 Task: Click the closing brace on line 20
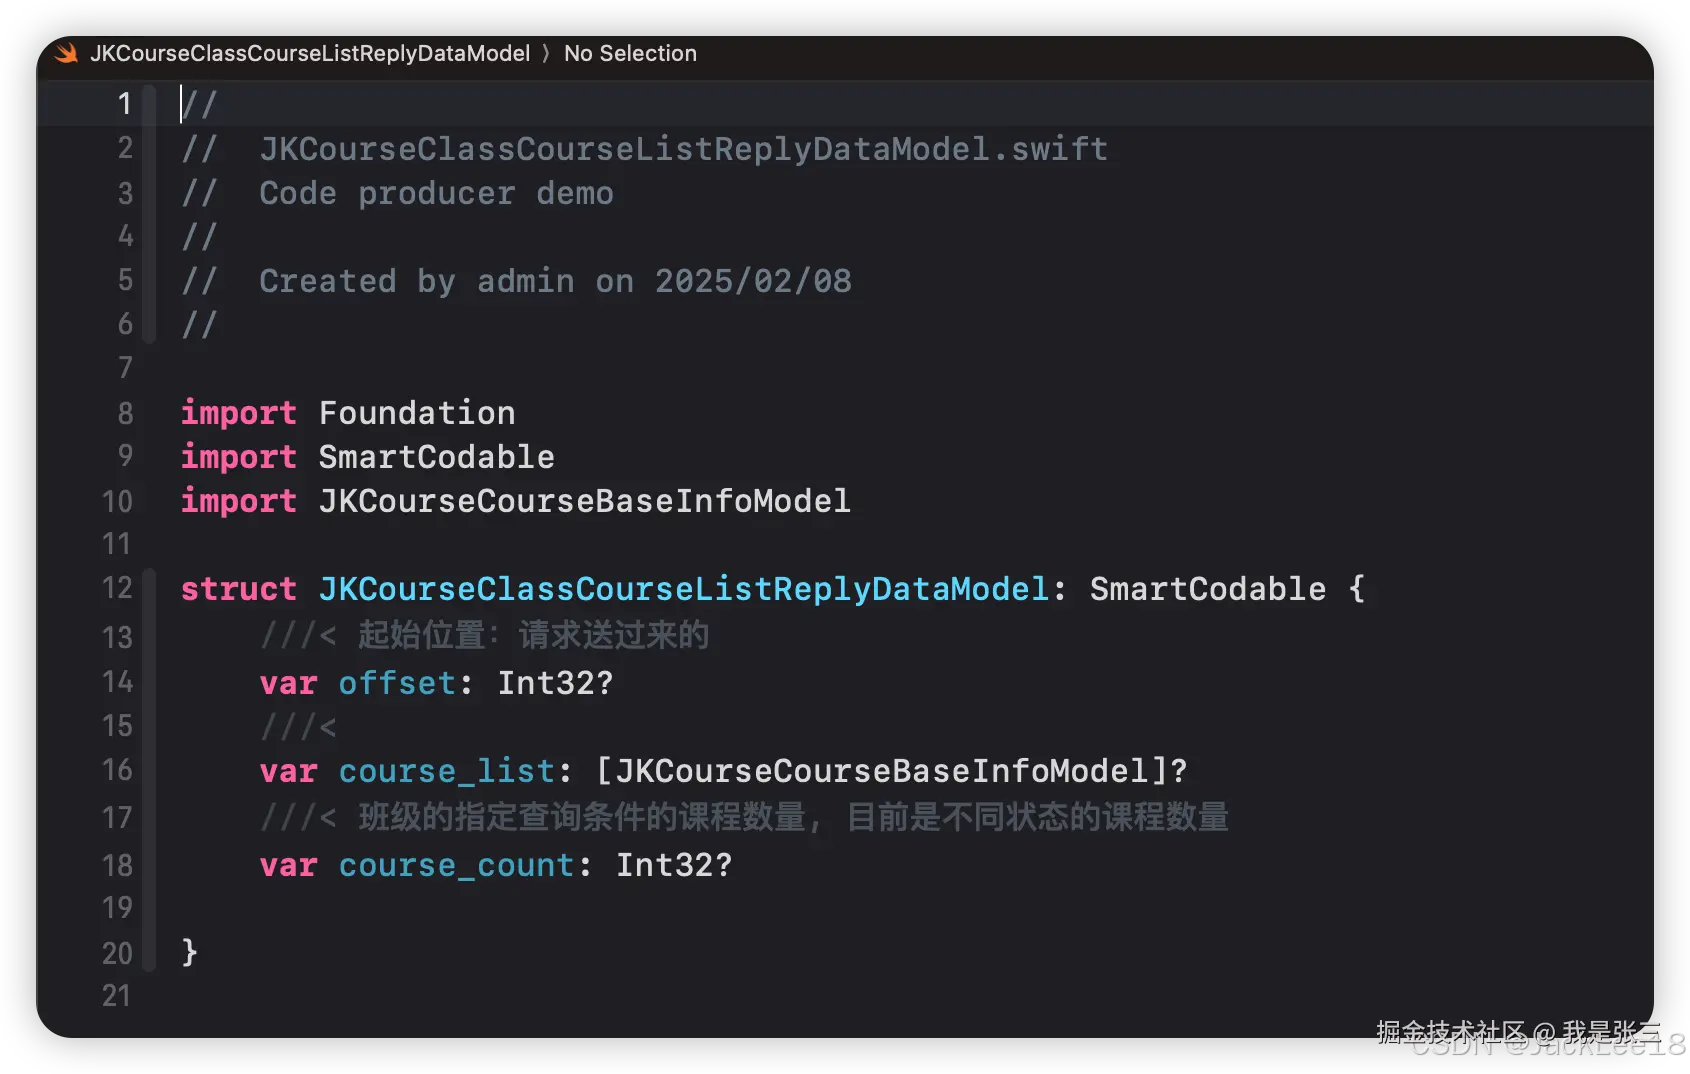coord(189,952)
